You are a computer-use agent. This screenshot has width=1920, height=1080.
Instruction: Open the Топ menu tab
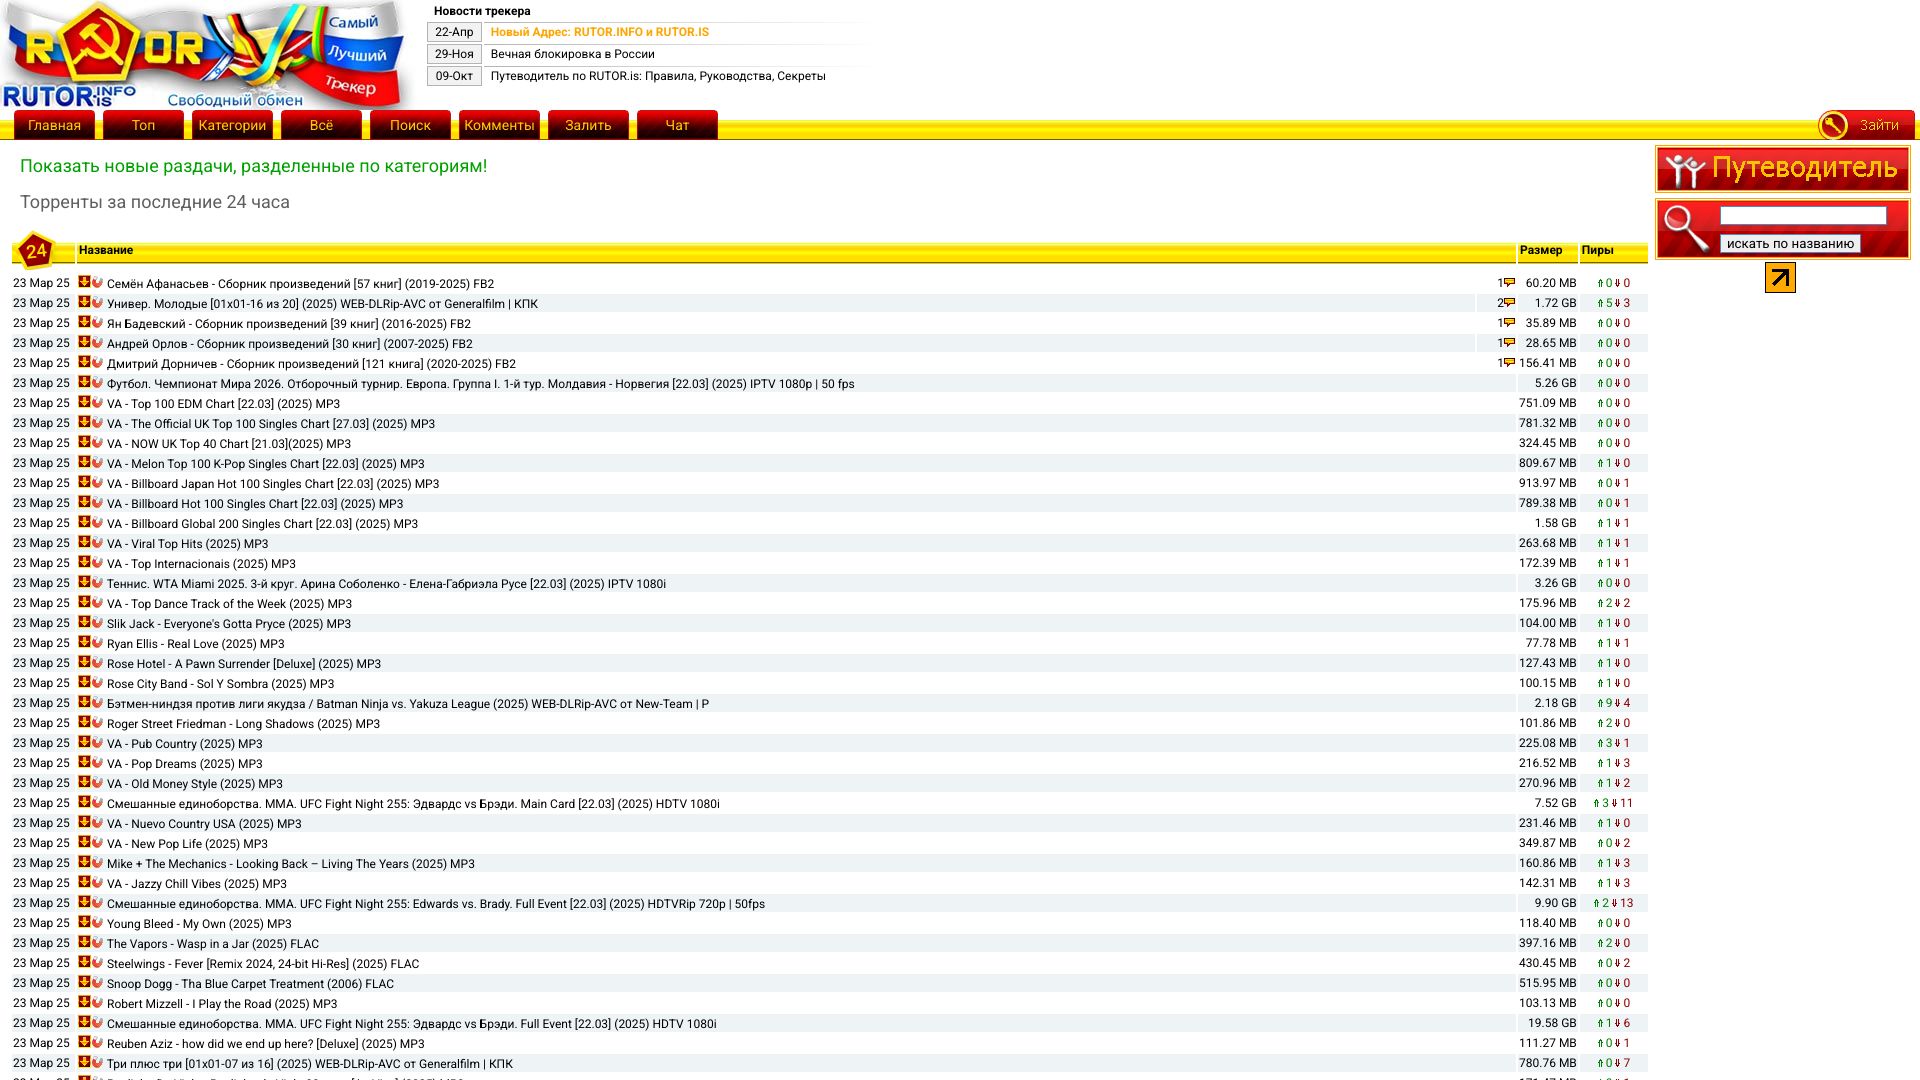point(143,125)
